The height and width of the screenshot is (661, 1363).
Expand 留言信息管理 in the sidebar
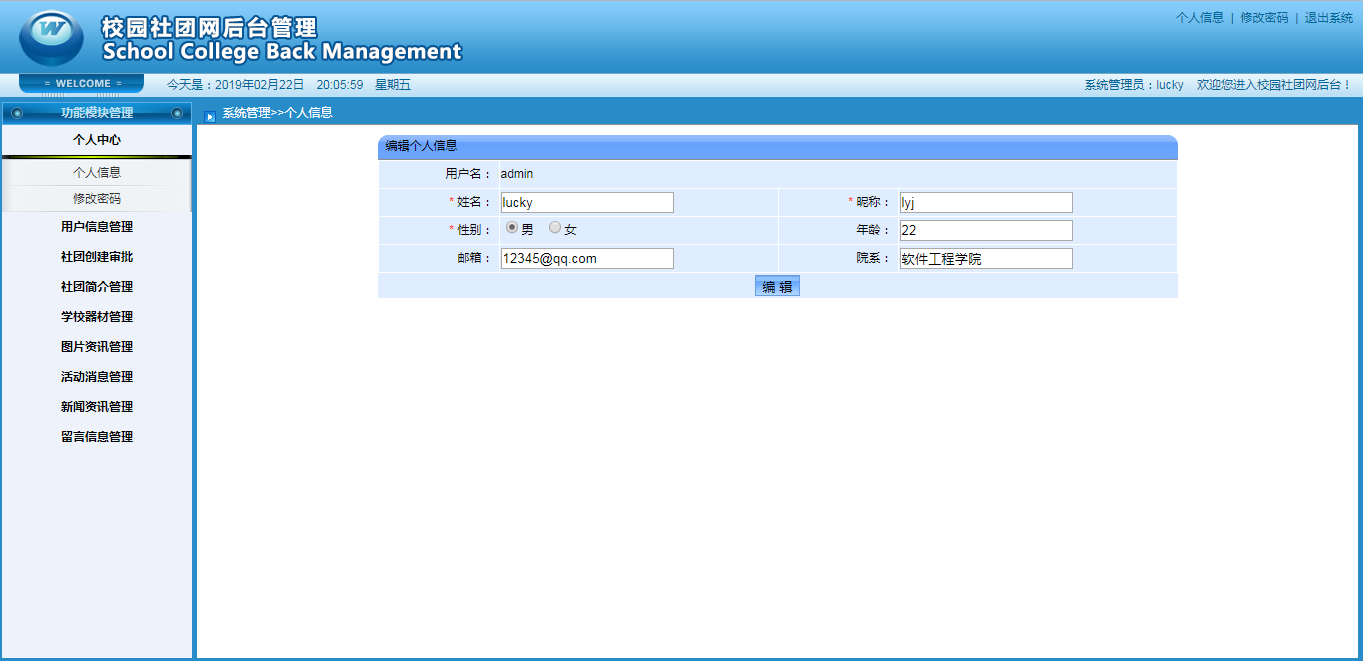point(97,437)
